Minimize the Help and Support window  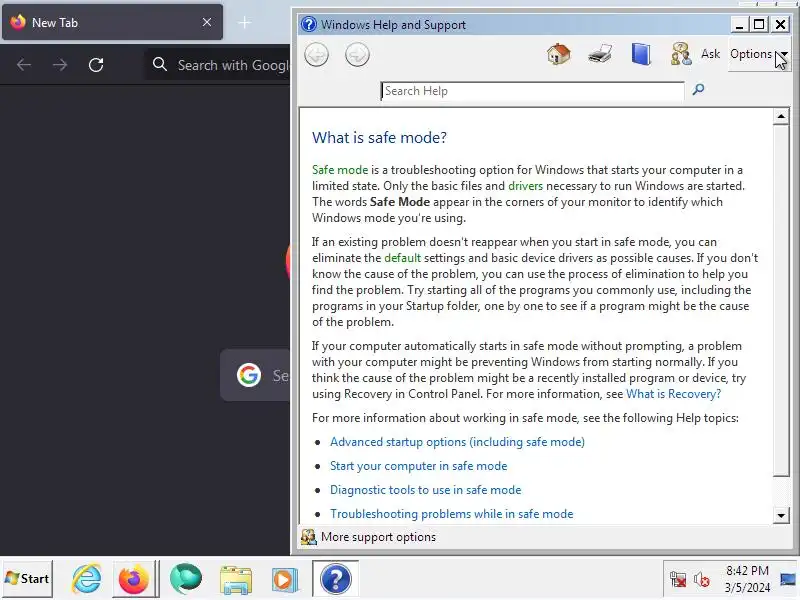click(x=739, y=24)
